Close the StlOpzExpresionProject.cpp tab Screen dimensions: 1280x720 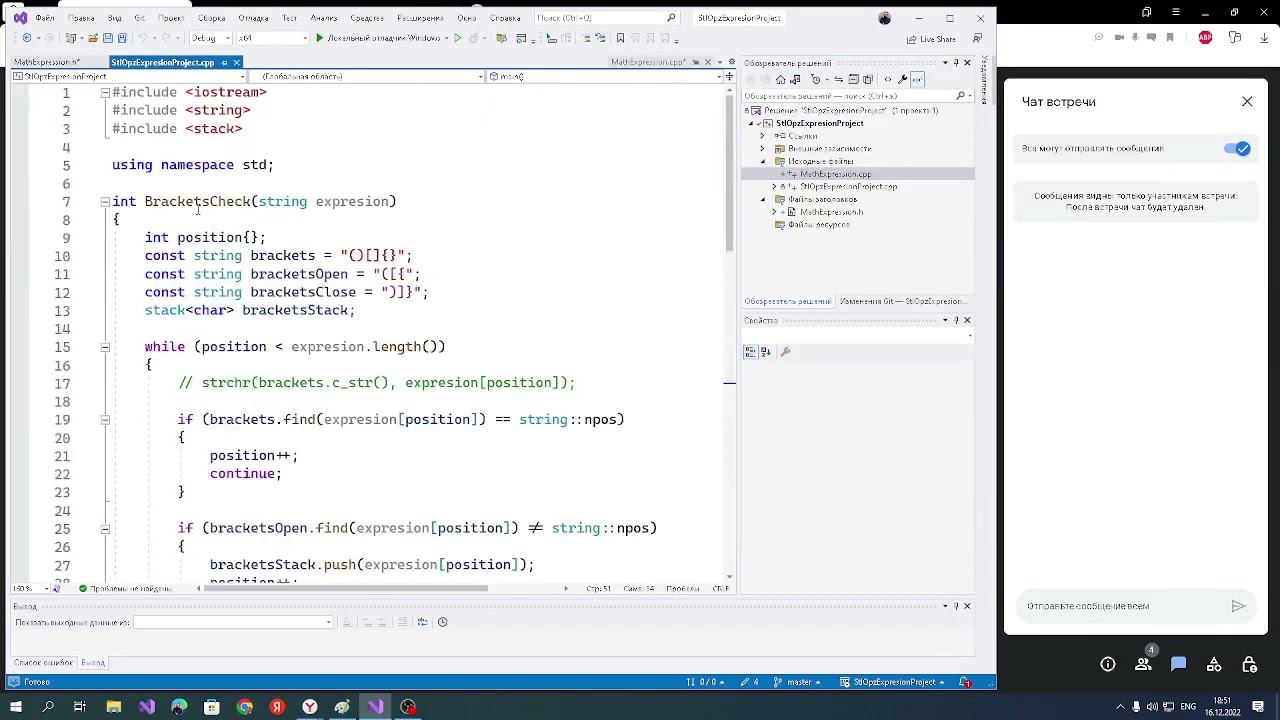[x=237, y=62]
